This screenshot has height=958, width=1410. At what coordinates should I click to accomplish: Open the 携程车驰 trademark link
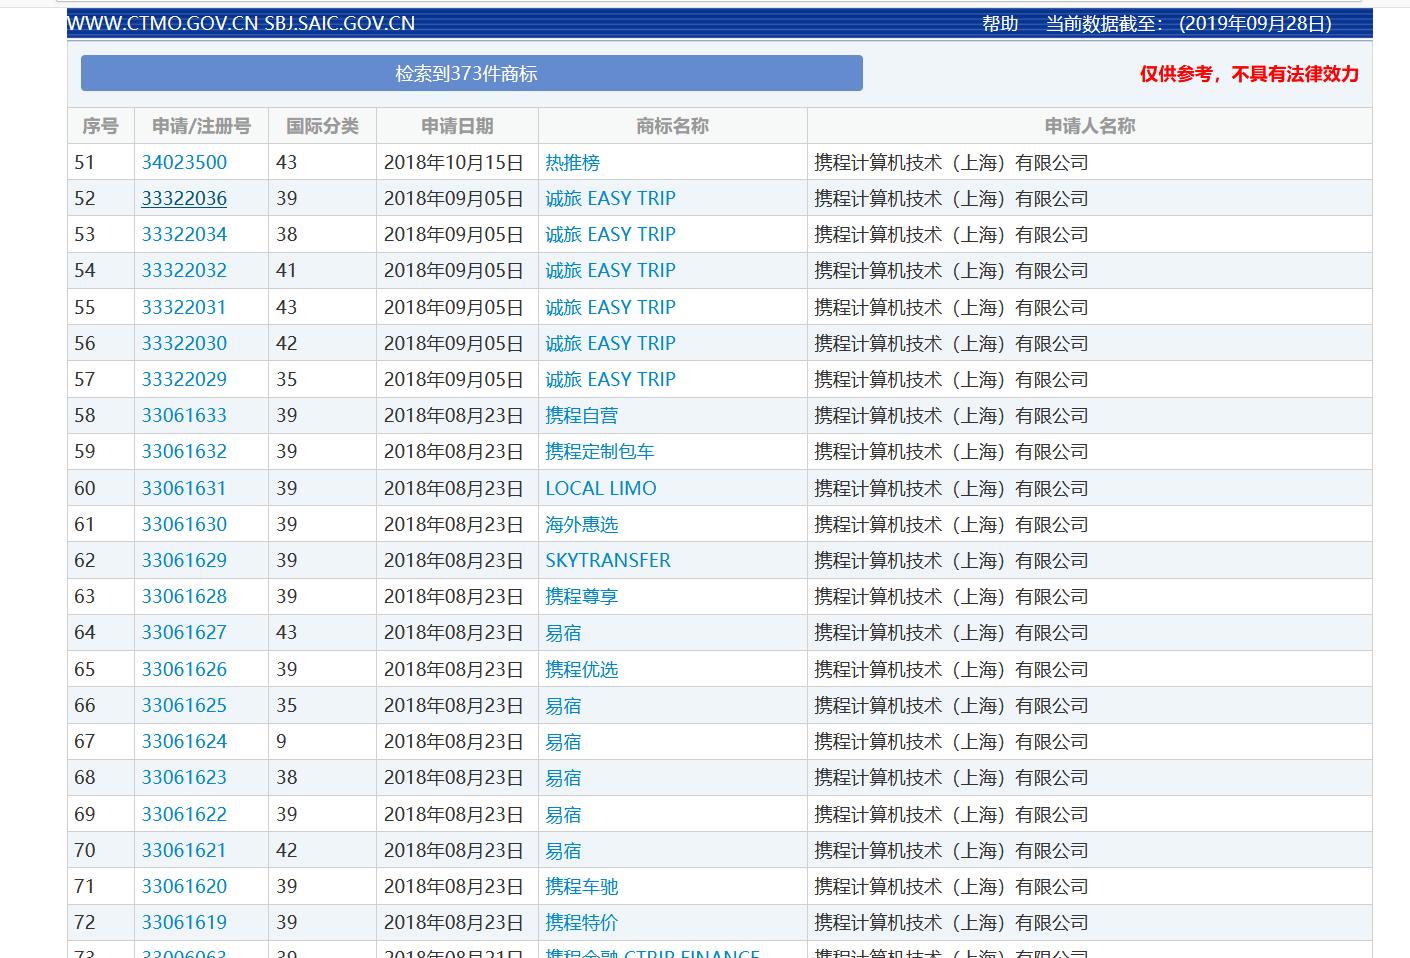[581, 886]
